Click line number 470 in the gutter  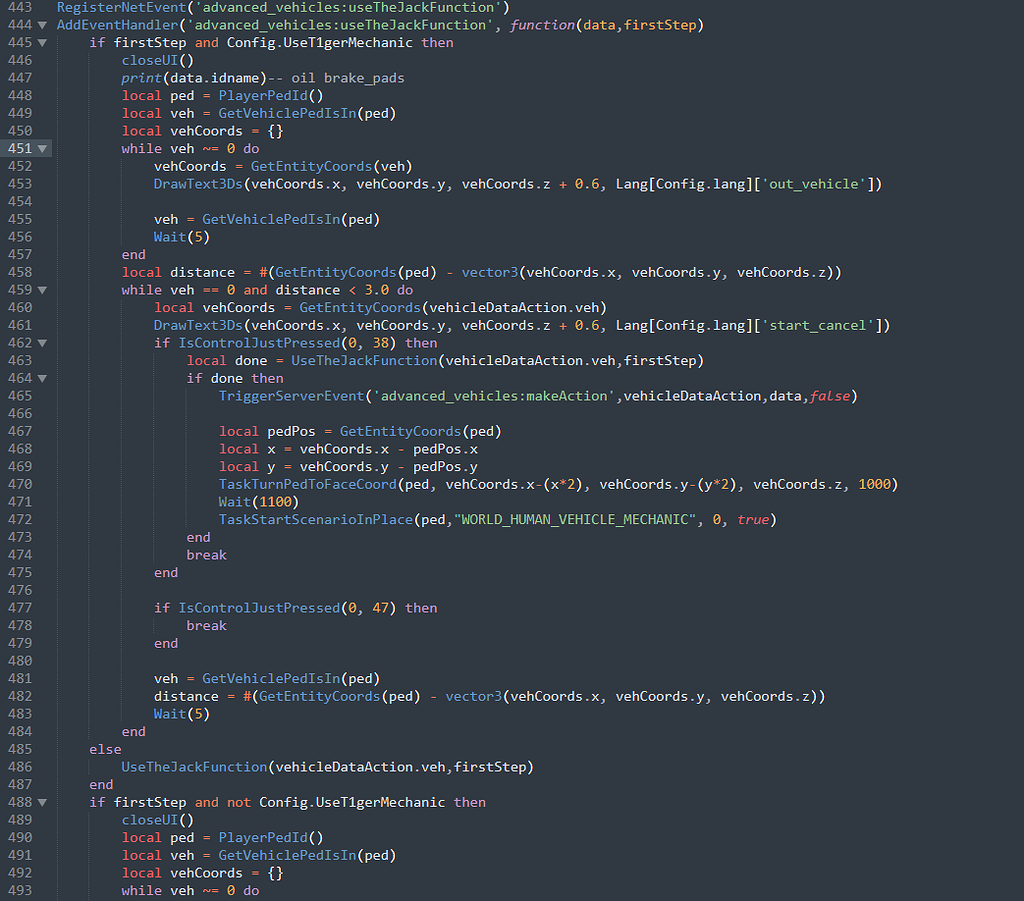pyautogui.click(x=21, y=484)
